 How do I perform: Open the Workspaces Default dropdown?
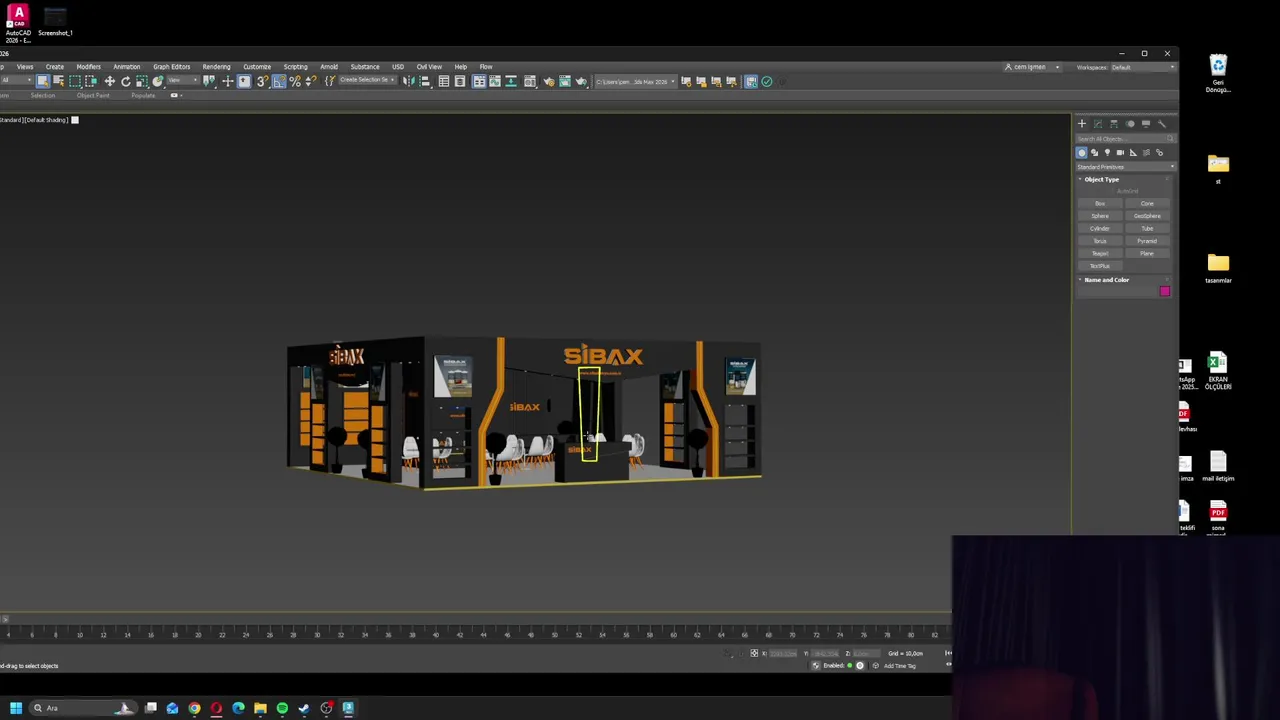1143,68
